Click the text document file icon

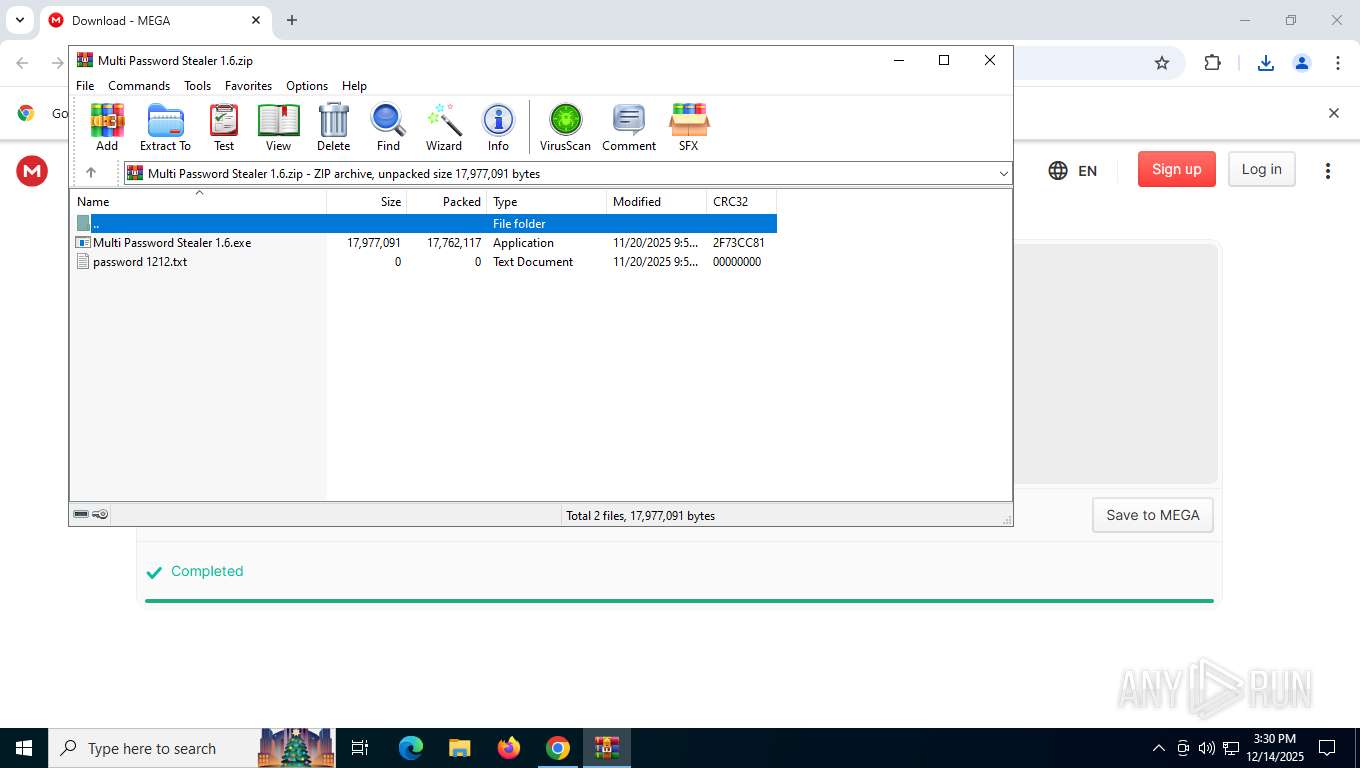(x=83, y=262)
